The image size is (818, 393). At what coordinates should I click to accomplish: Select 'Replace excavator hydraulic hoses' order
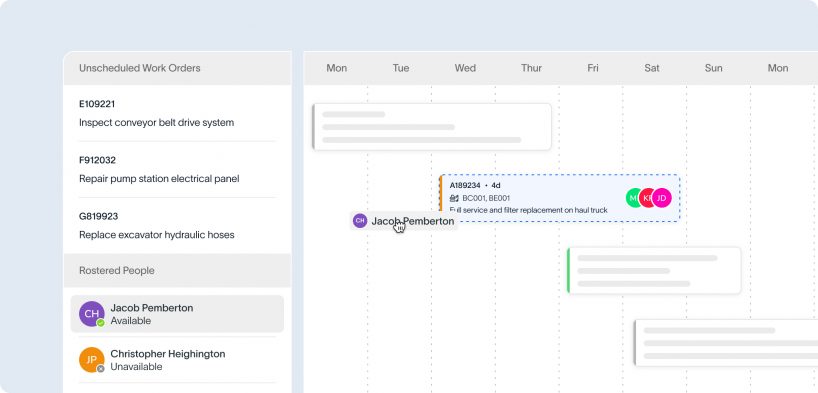click(157, 235)
